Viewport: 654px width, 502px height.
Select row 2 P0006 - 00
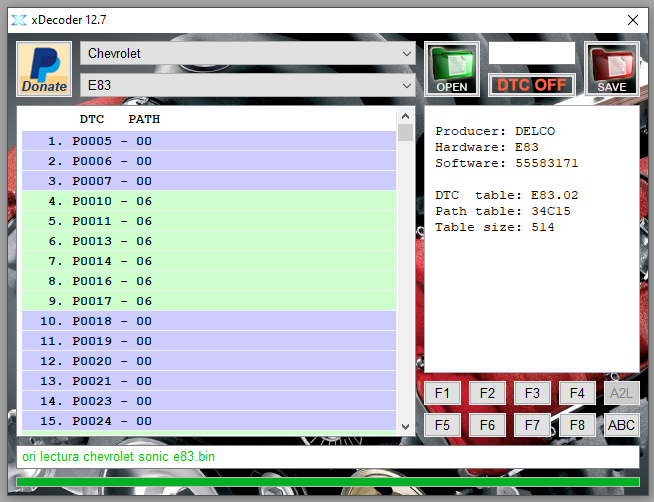click(x=209, y=161)
